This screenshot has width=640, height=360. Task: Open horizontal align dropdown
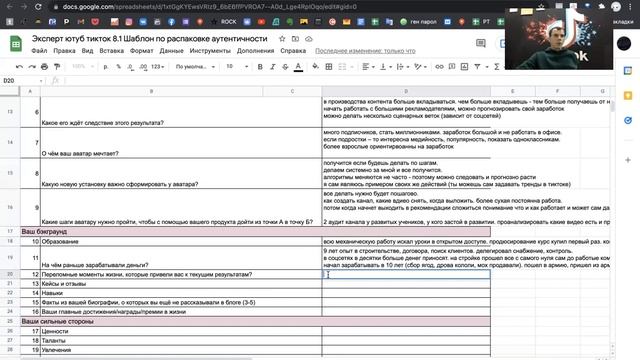point(369,67)
